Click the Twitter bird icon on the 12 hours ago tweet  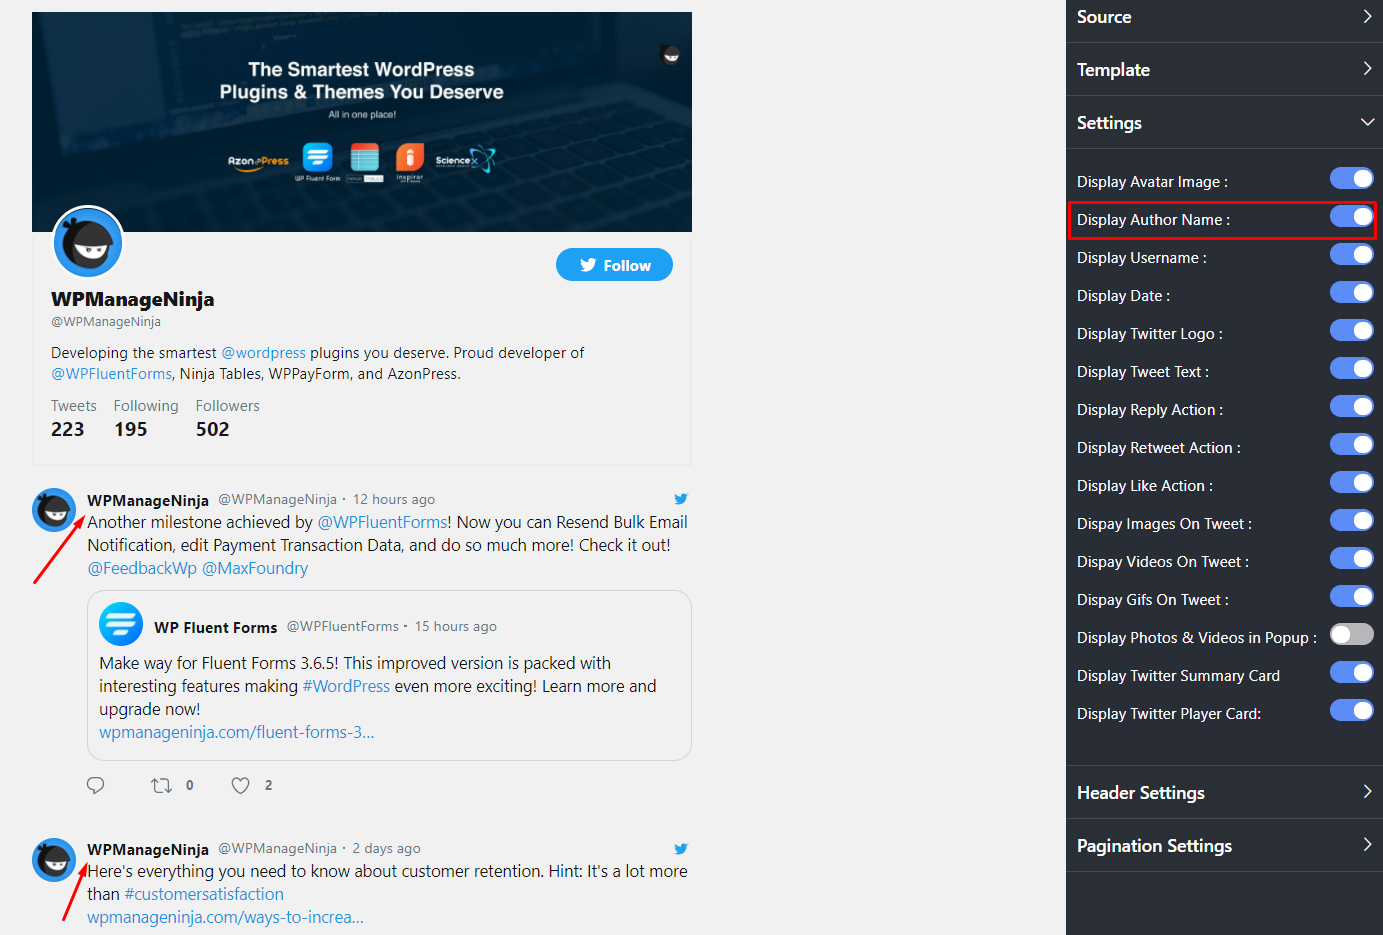click(681, 499)
